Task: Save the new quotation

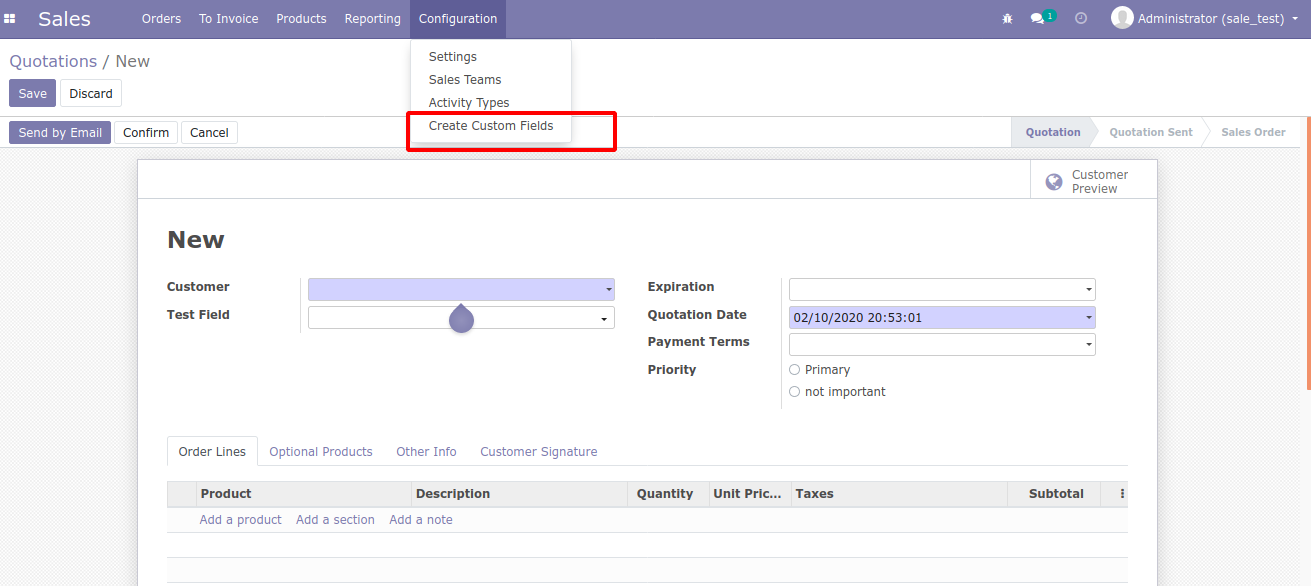Action: [32, 93]
